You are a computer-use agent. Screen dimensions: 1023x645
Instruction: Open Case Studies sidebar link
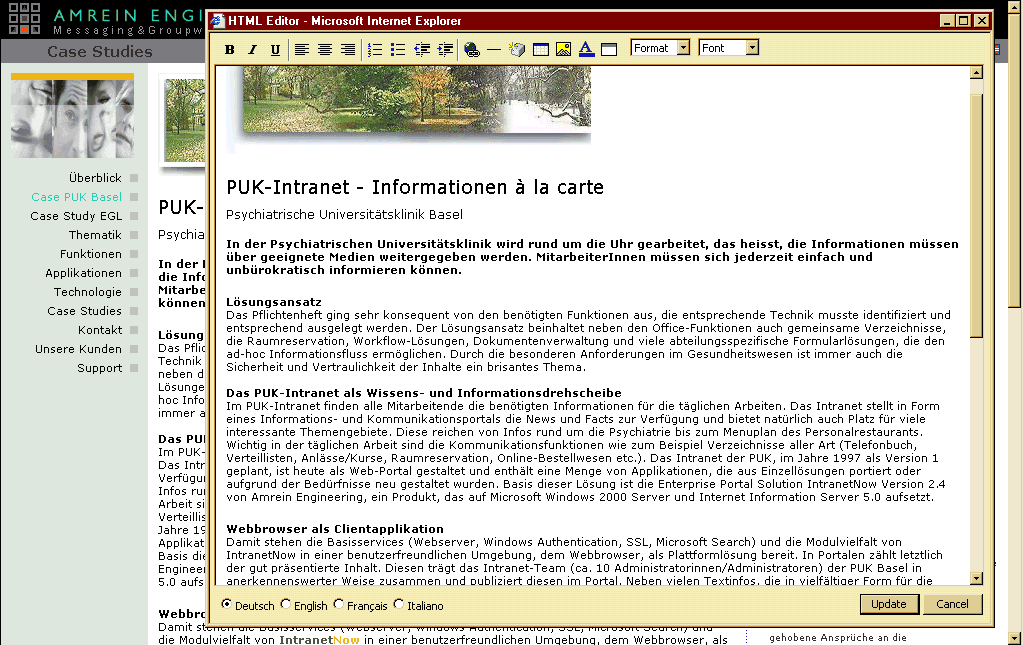pos(84,311)
